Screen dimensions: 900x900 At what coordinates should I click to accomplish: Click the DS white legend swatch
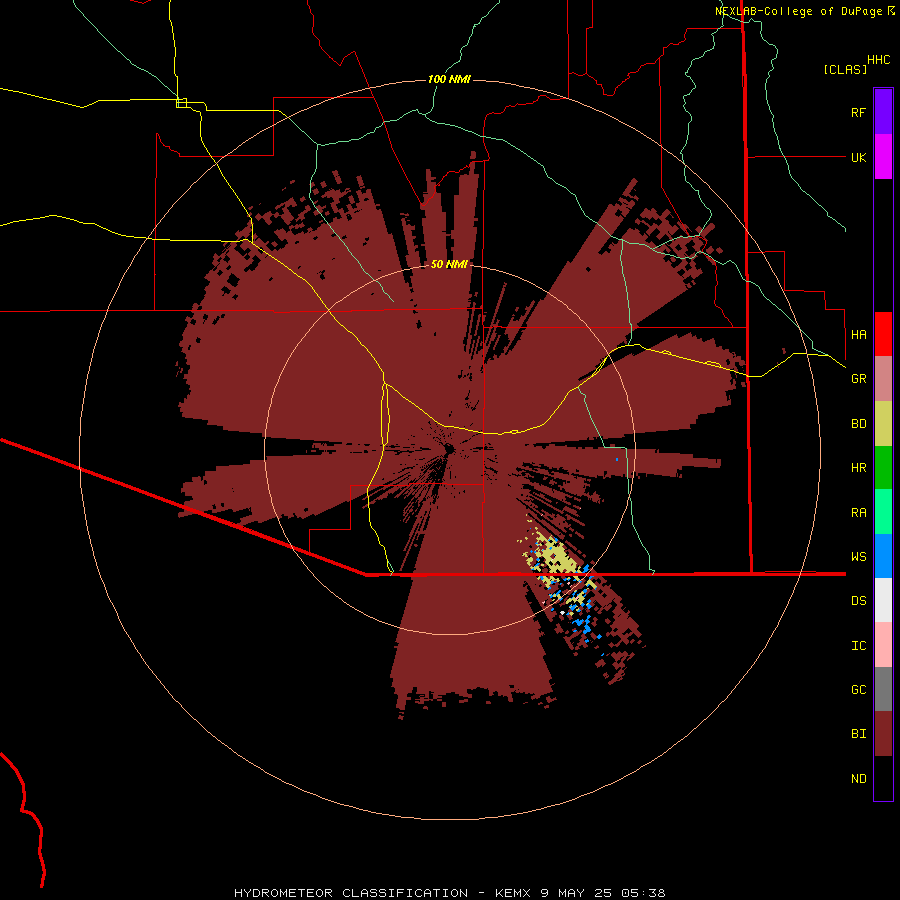[883, 600]
